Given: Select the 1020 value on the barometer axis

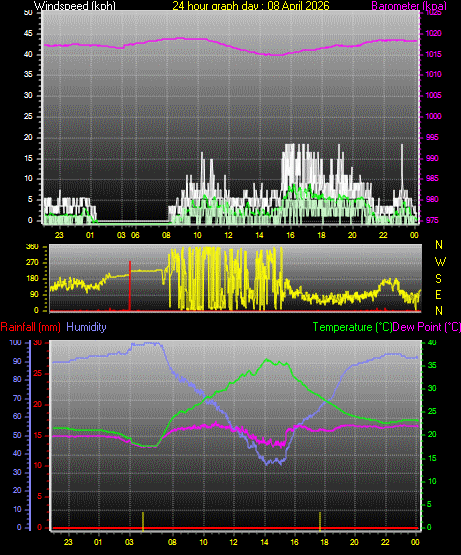Looking at the screenshot, I should pyautogui.click(x=434, y=34).
